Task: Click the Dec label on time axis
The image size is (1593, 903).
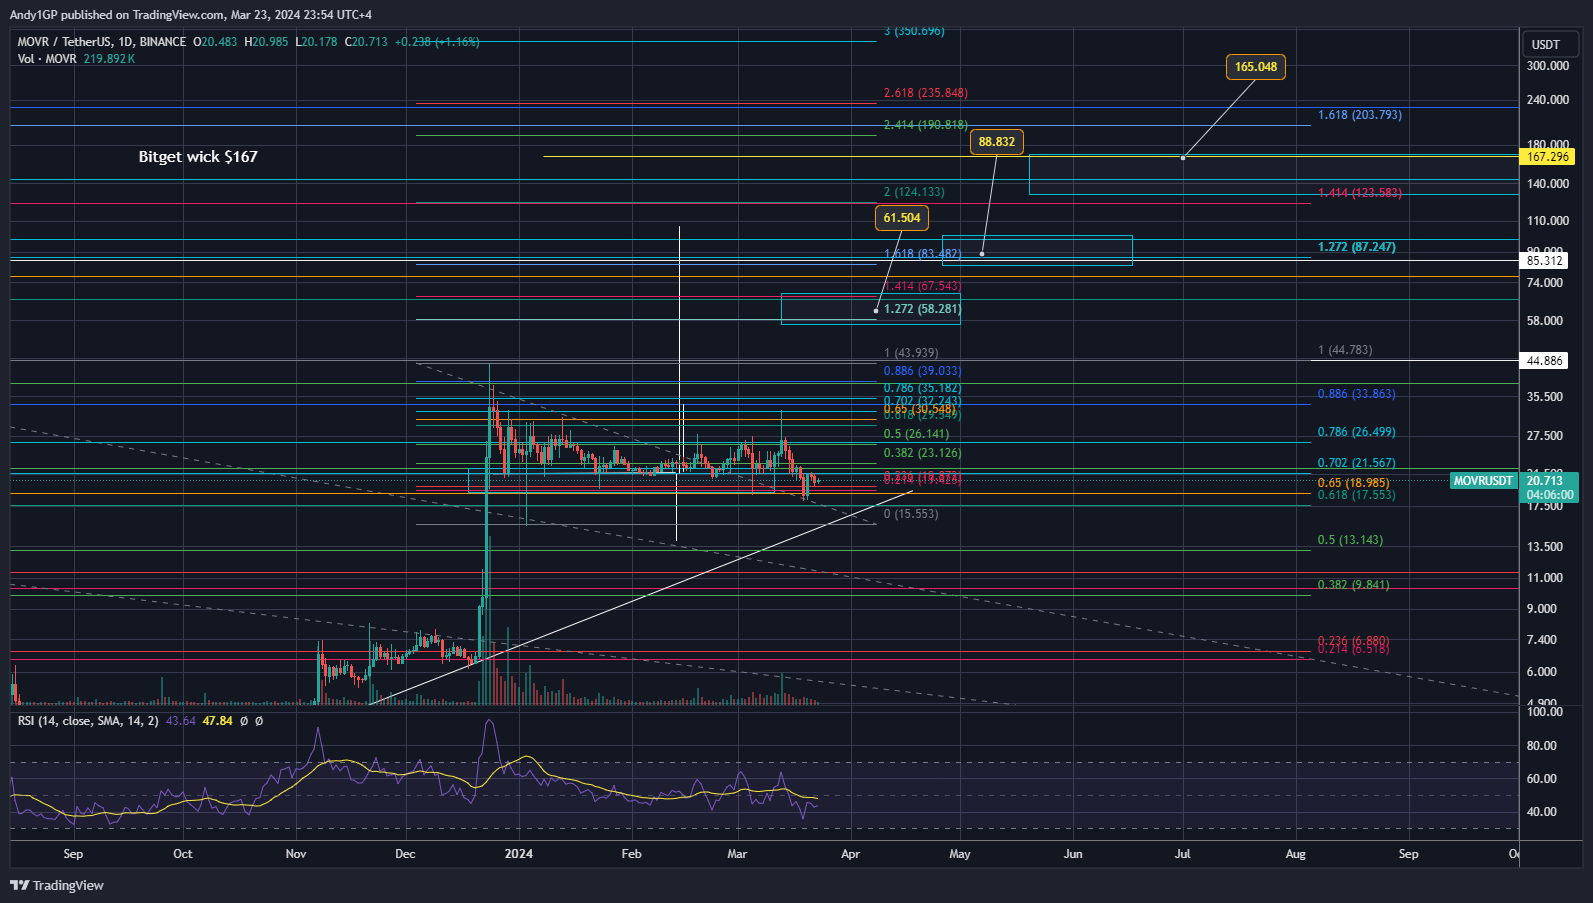Action: pyautogui.click(x=405, y=854)
